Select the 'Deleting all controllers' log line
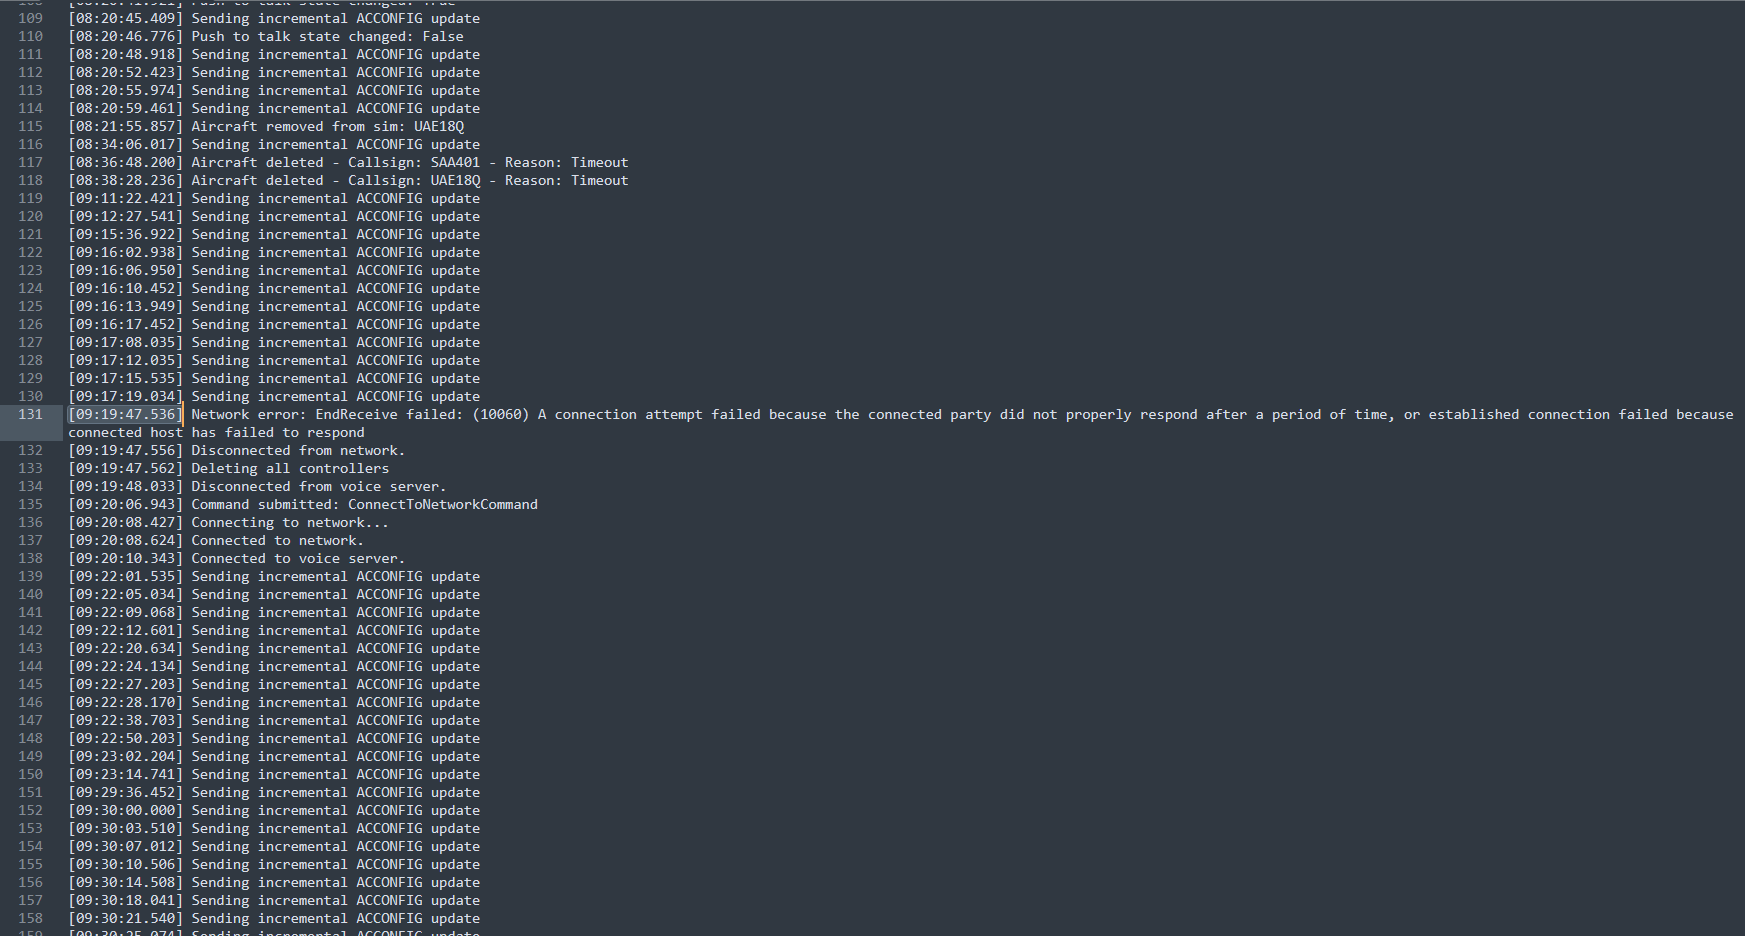Viewport: 1745px width, 936px height. click(x=290, y=468)
